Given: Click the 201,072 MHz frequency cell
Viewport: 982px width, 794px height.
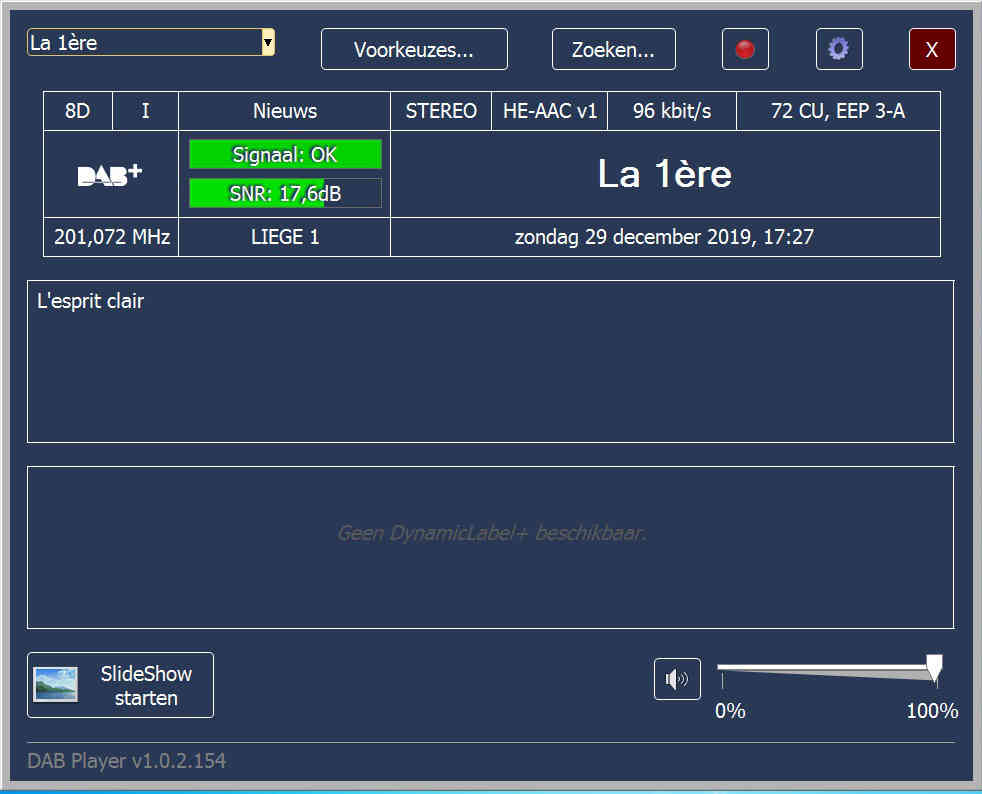Looking at the screenshot, I should (x=111, y=237).
